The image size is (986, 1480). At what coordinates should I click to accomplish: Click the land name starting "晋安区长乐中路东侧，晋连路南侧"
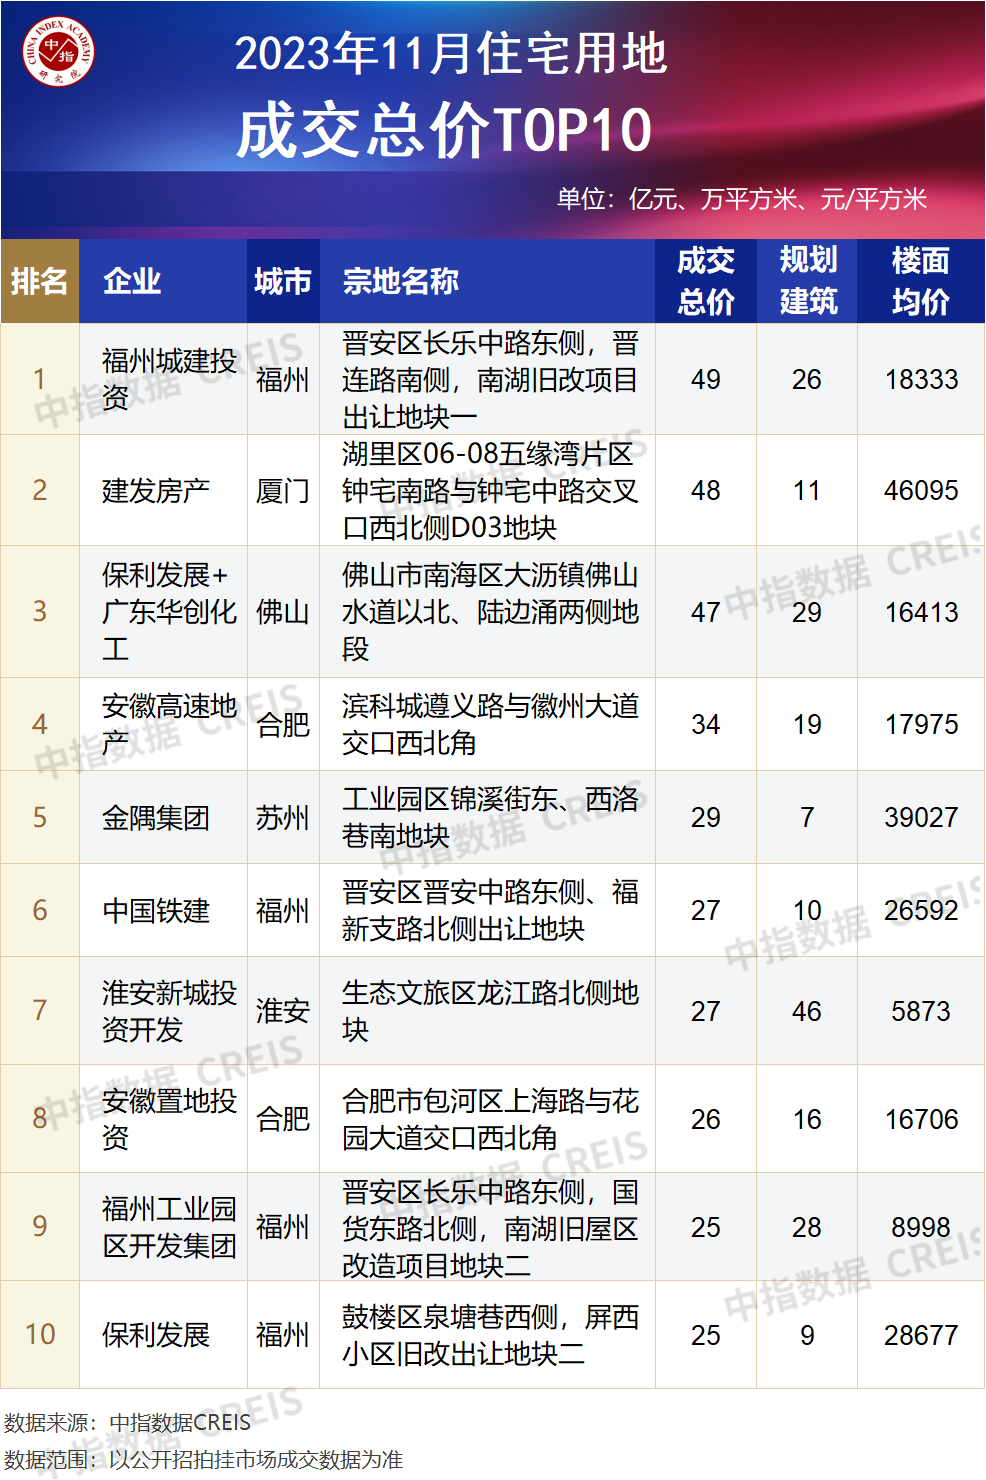pos(490,379)
